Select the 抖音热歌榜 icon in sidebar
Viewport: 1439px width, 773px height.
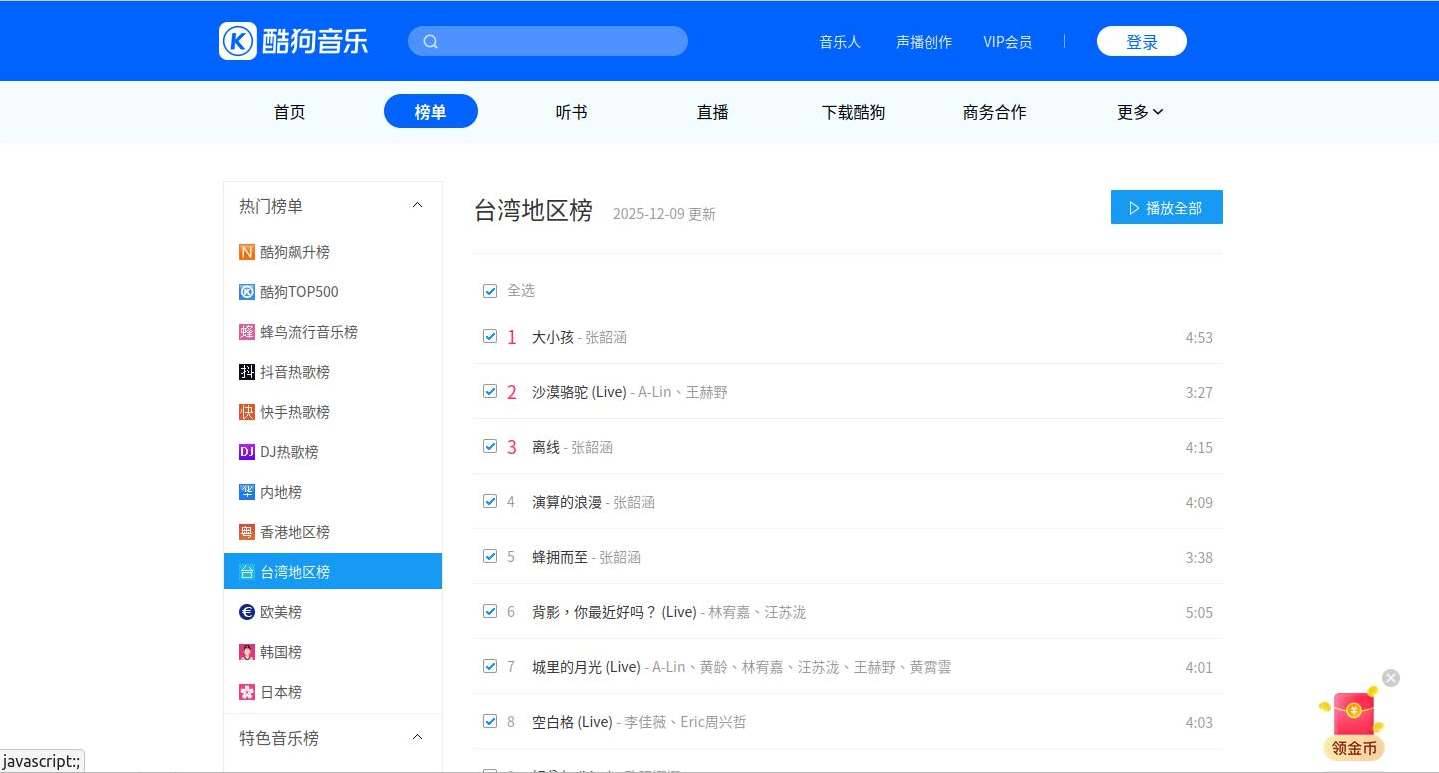coord(247,372)
